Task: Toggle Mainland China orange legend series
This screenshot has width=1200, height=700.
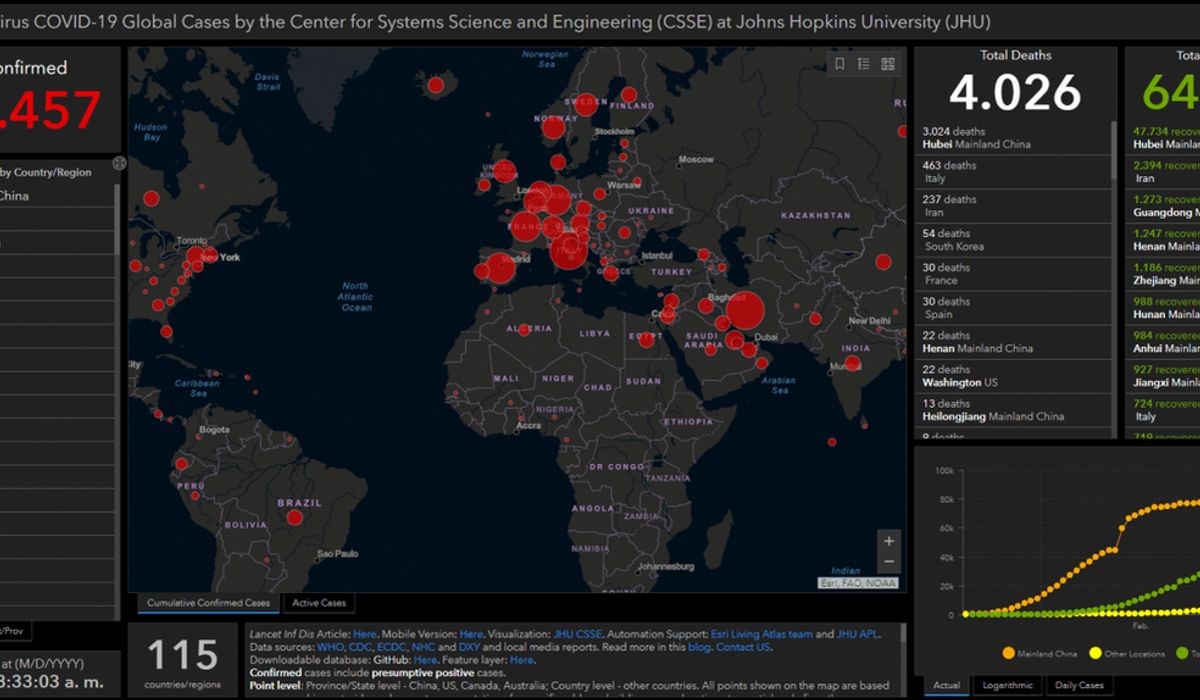Action: pyautogui.click(x=1040, y=654)
